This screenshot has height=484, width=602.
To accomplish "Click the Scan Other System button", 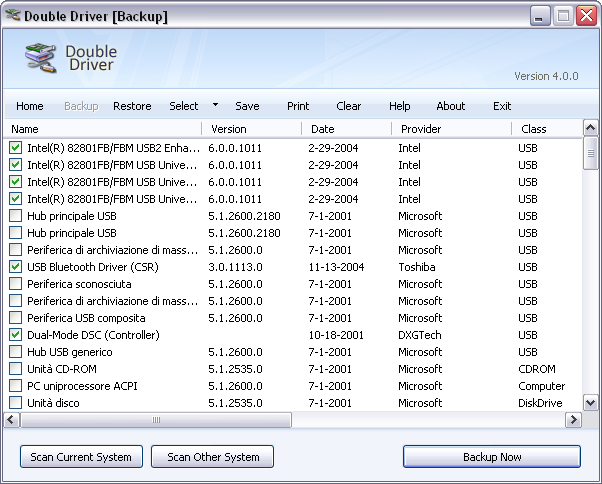I will (x=212, y=457).
